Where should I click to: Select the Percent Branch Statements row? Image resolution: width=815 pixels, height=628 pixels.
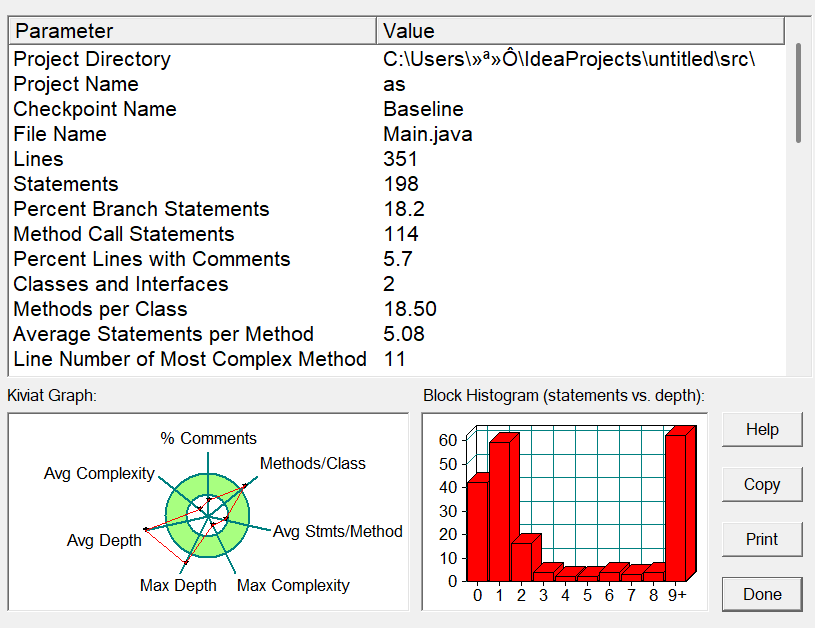(397, 209)
